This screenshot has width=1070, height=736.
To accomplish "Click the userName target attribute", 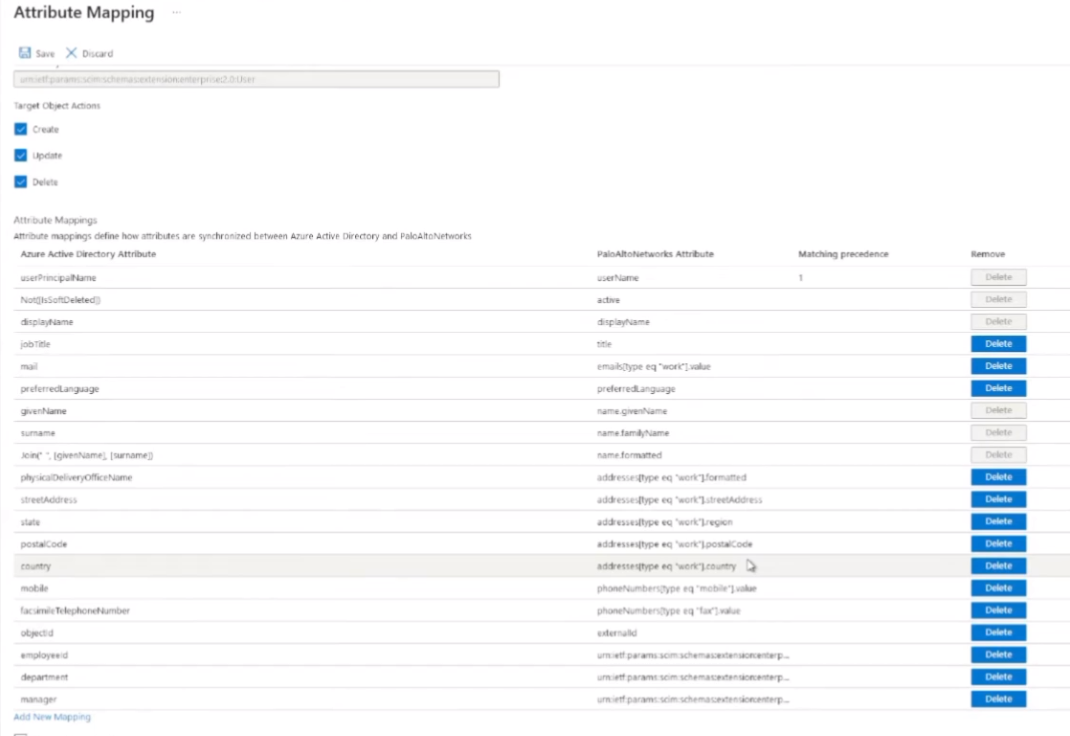I will pyautogui.click(x=618, y=278).
